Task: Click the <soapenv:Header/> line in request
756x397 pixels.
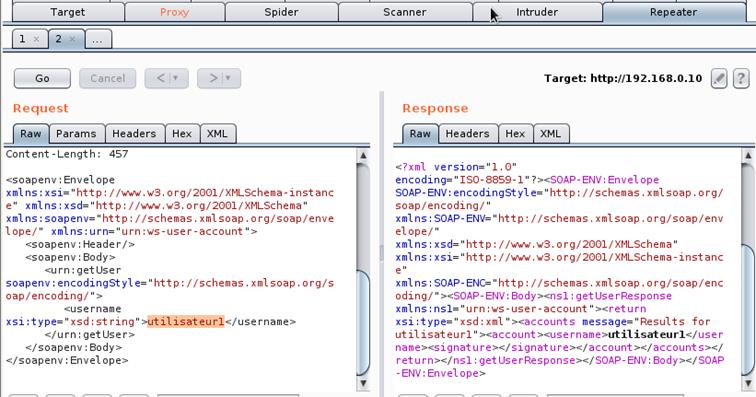Action: tap(80, 244)
